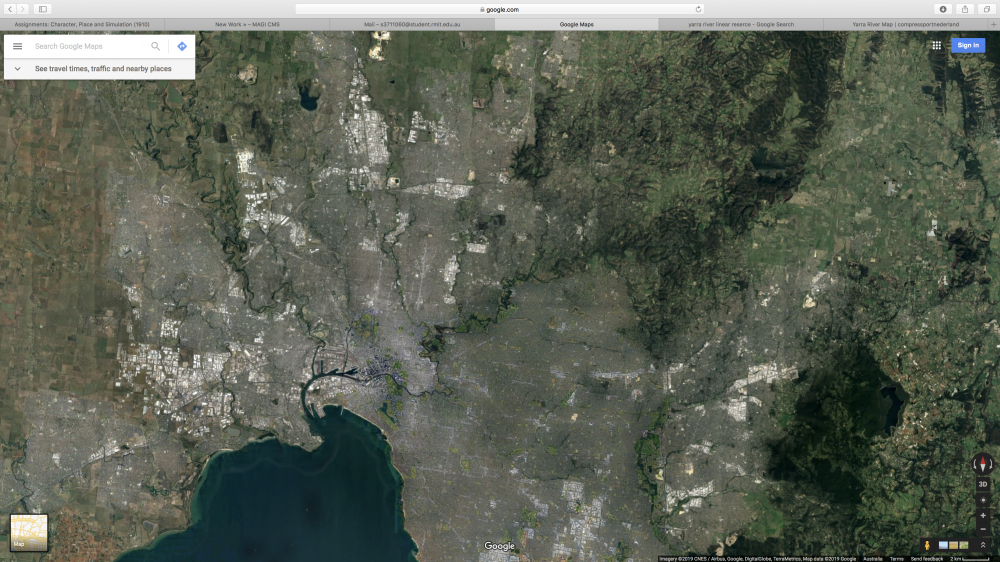
Task: Open directions with the blue arrow icon
Action: click(x=182, y=47)
